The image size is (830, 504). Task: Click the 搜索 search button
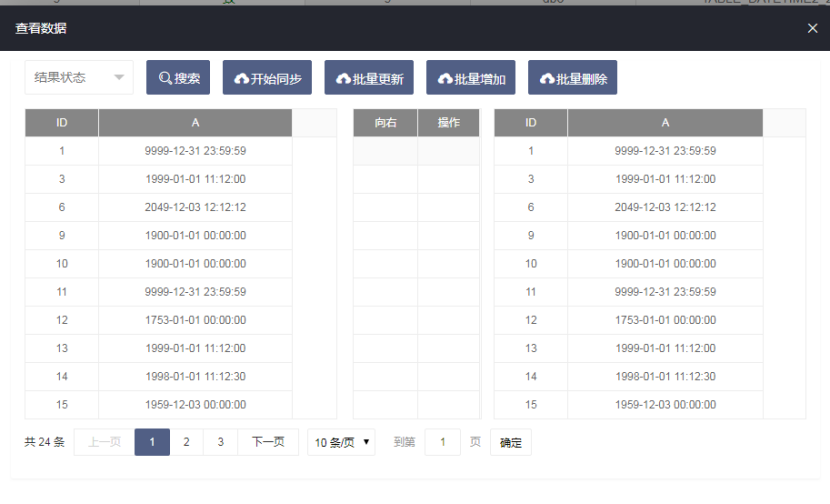pyautogui.click(x=178, y=79)
